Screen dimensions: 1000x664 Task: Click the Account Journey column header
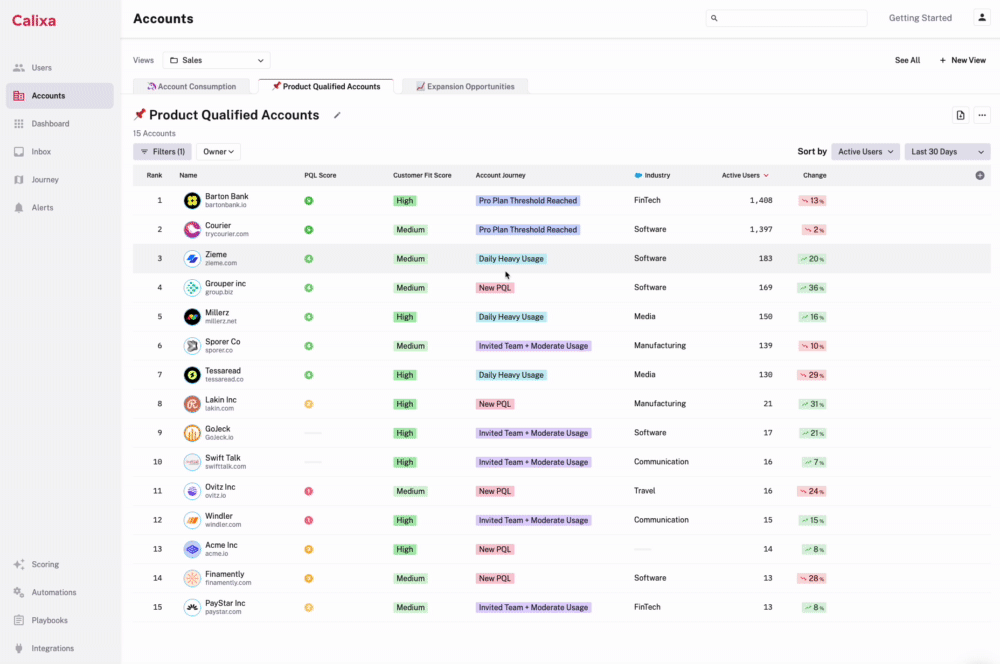click(x=501, y=175)
